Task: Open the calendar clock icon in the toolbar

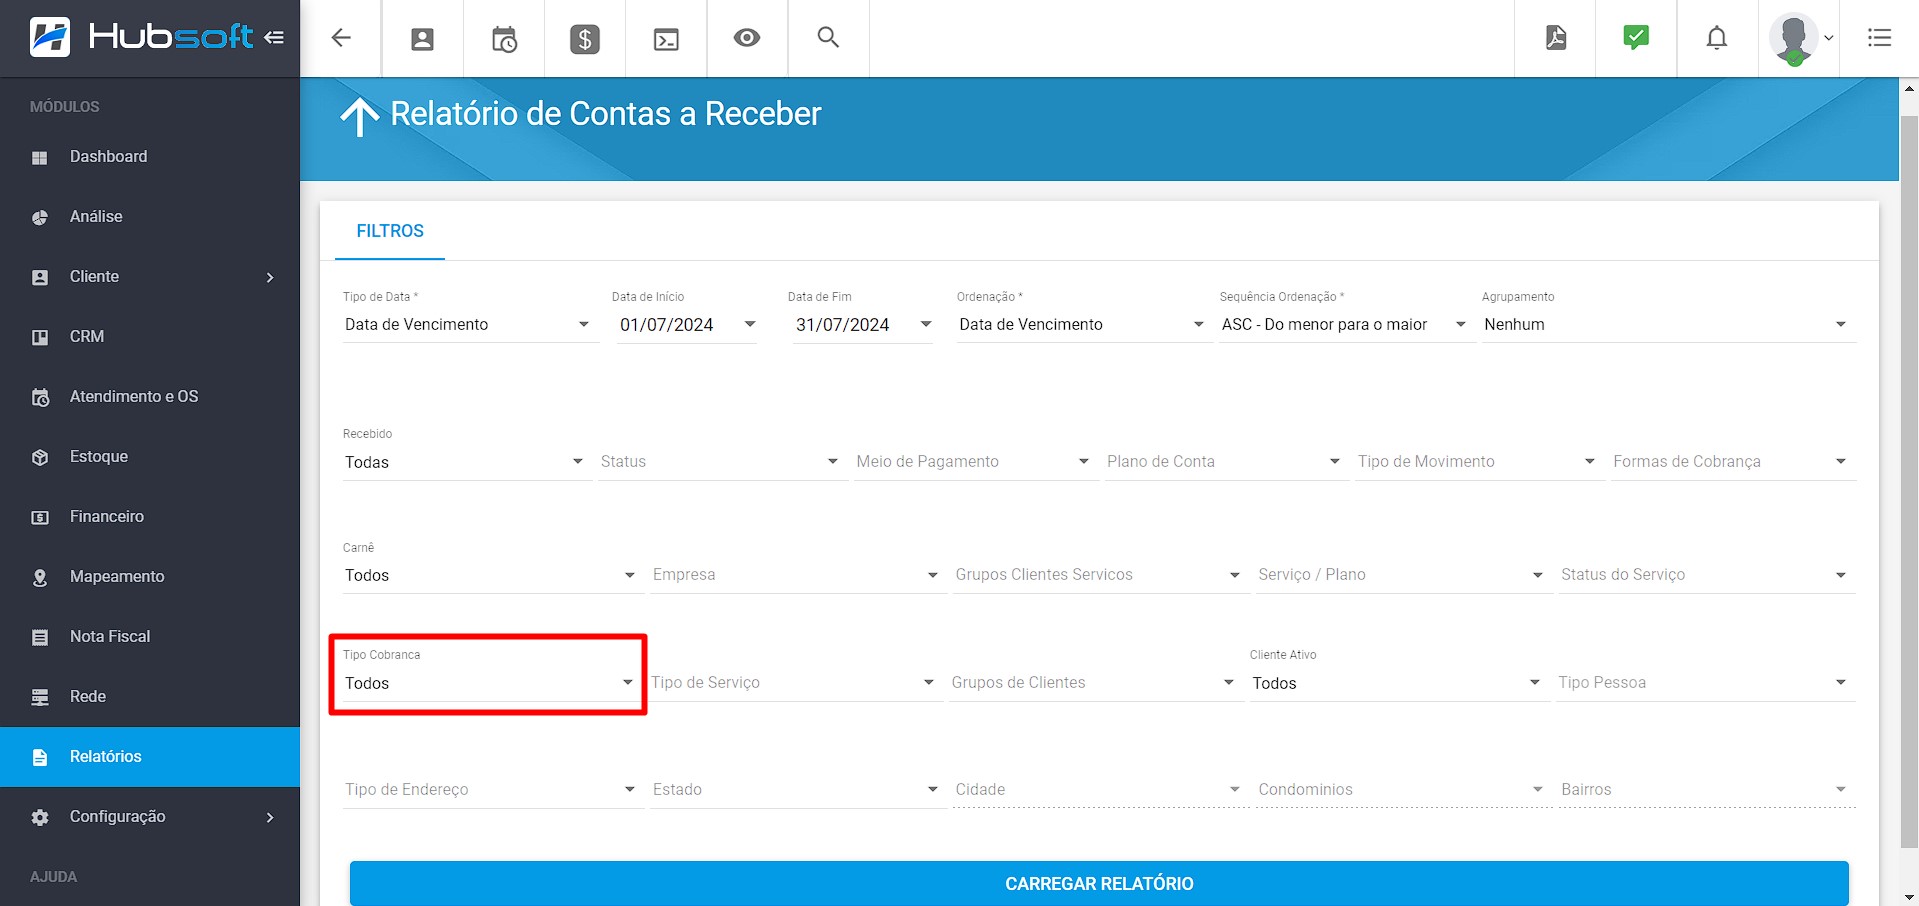Action: click(504, 39)
